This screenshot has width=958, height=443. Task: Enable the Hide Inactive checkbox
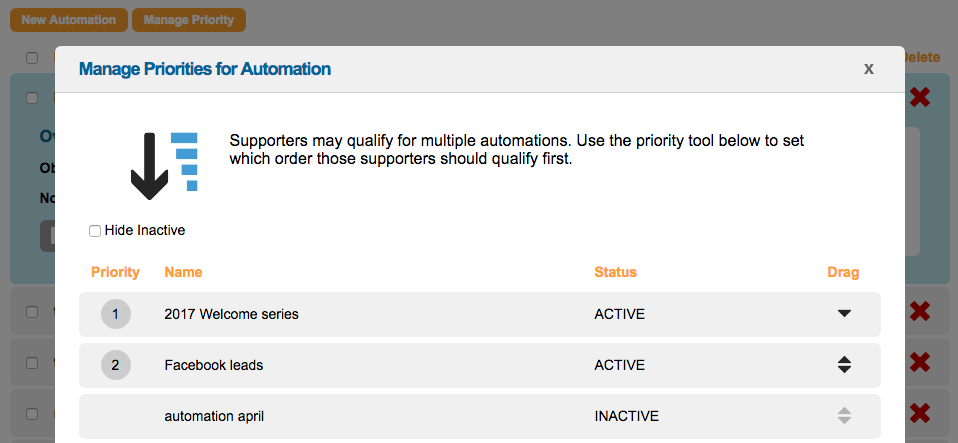(95, 231)
